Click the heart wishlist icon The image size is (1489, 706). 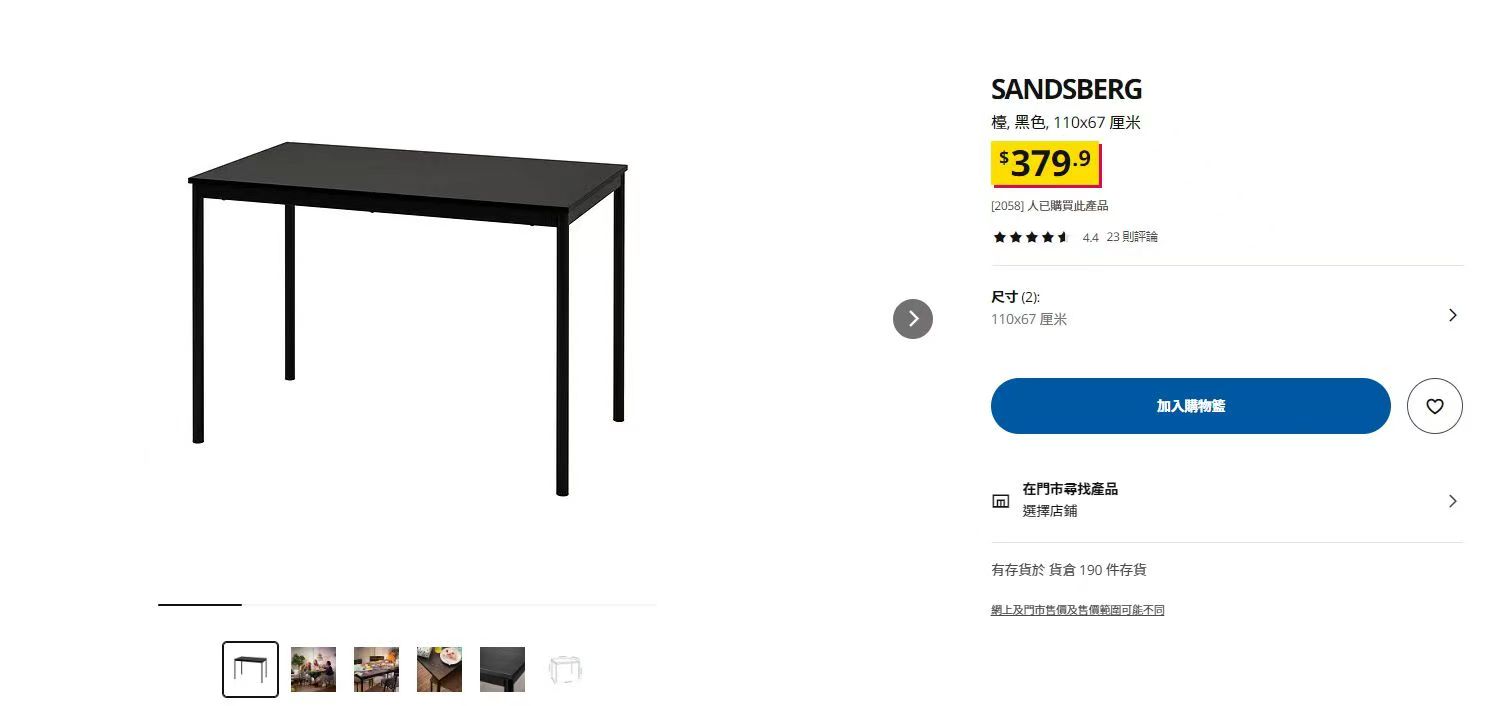click(1434, 406)
